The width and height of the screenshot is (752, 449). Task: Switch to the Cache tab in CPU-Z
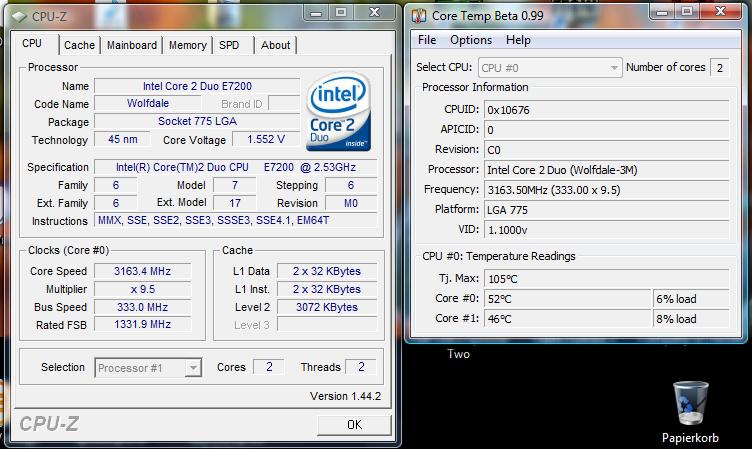pos(79,45)
